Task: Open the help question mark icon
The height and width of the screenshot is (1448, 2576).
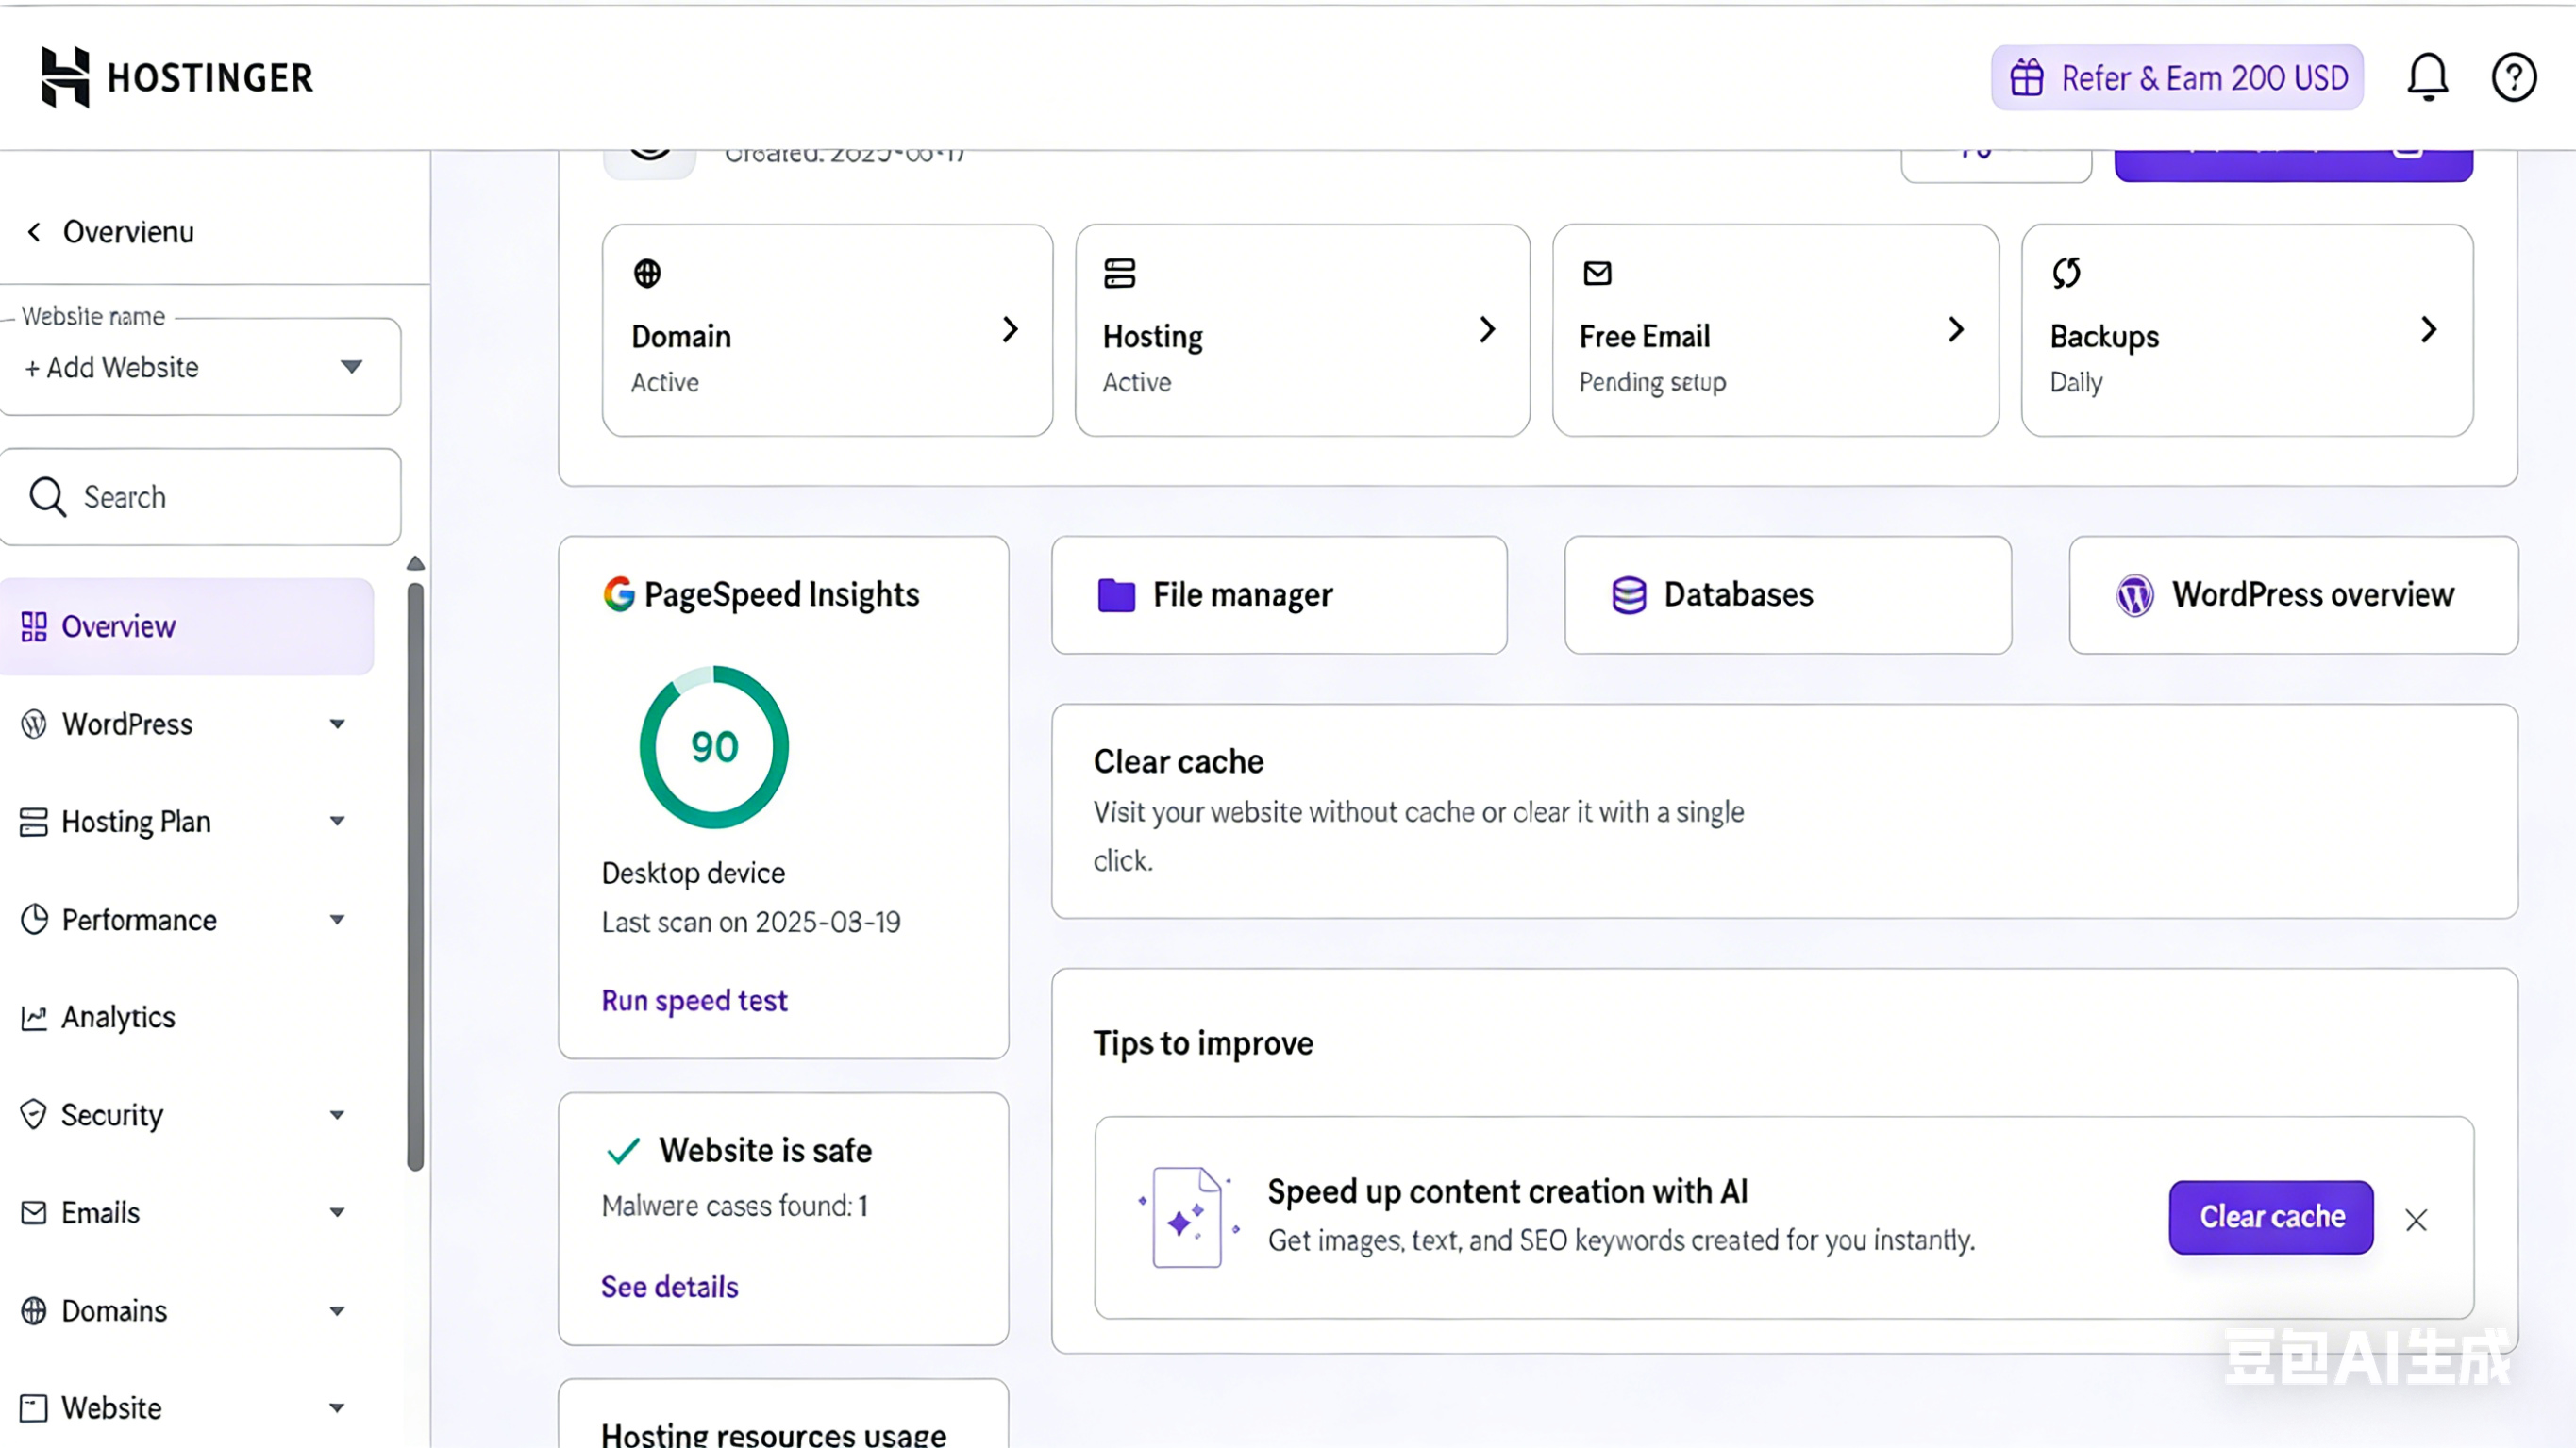Action: coord(2514,77)
